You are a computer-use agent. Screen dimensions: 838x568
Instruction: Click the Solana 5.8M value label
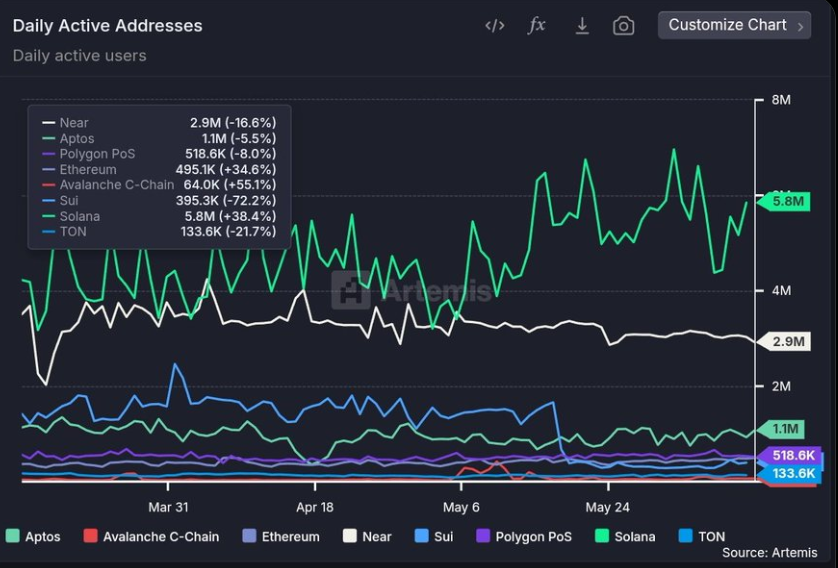click(x=788, y=201)
